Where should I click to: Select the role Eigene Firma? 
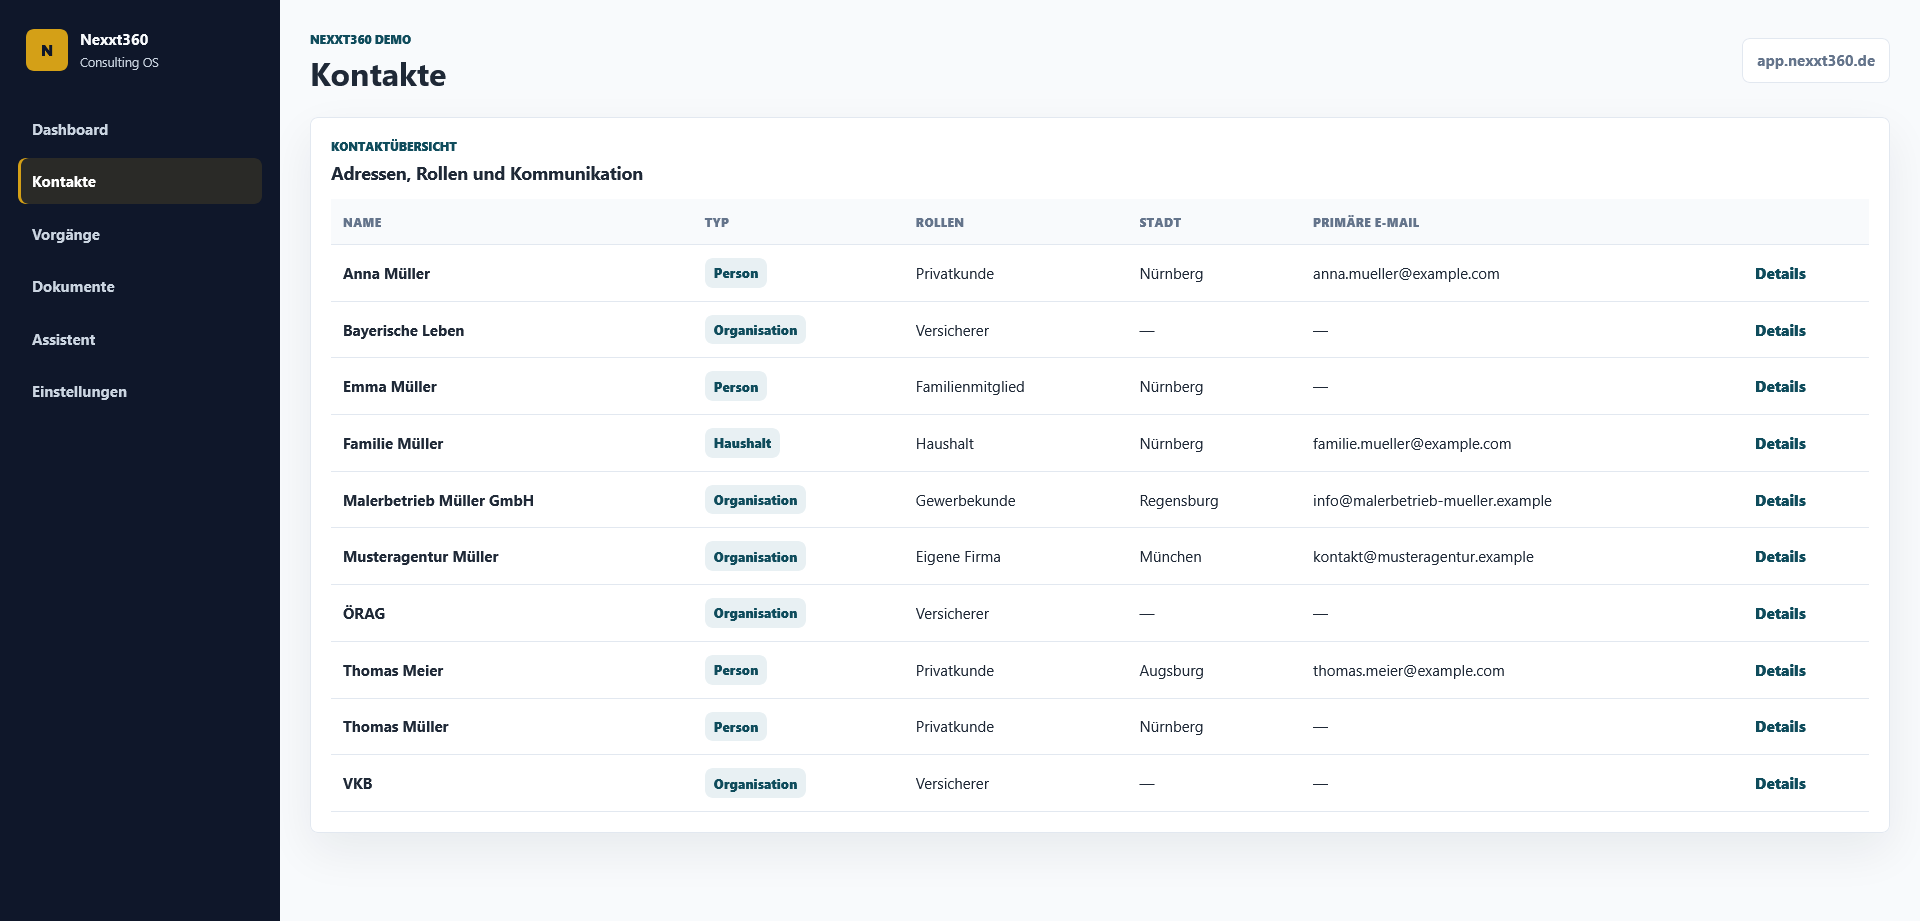(958, 557)
